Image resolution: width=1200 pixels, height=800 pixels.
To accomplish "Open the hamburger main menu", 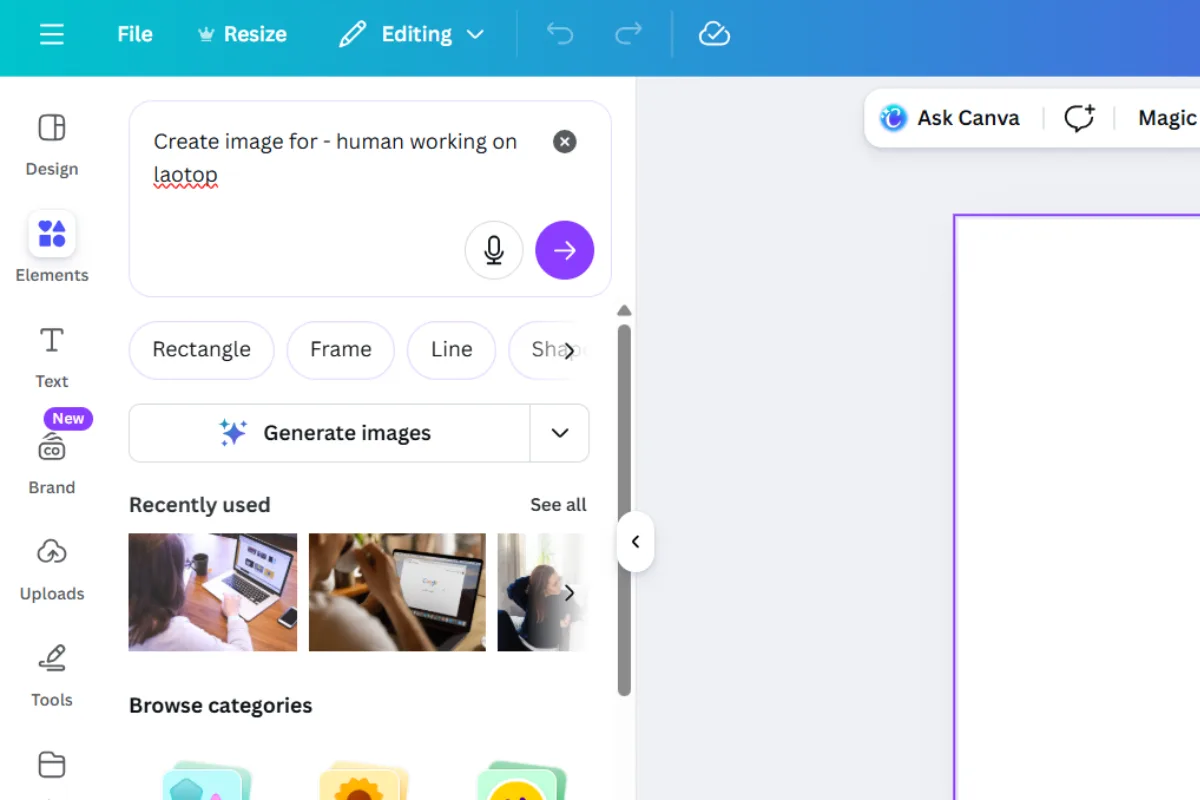I will pyautogui.click(x=51, y=33).
